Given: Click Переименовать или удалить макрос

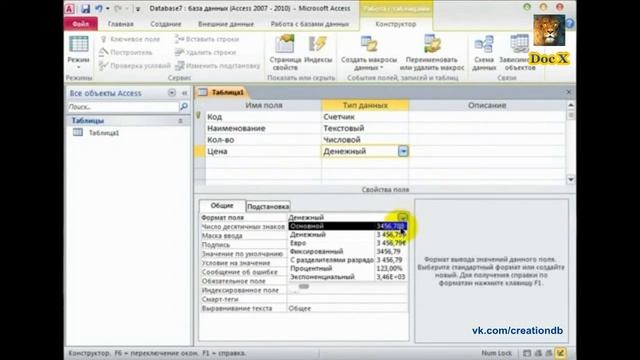Looking at the screenshot, I should coord(432,53).
